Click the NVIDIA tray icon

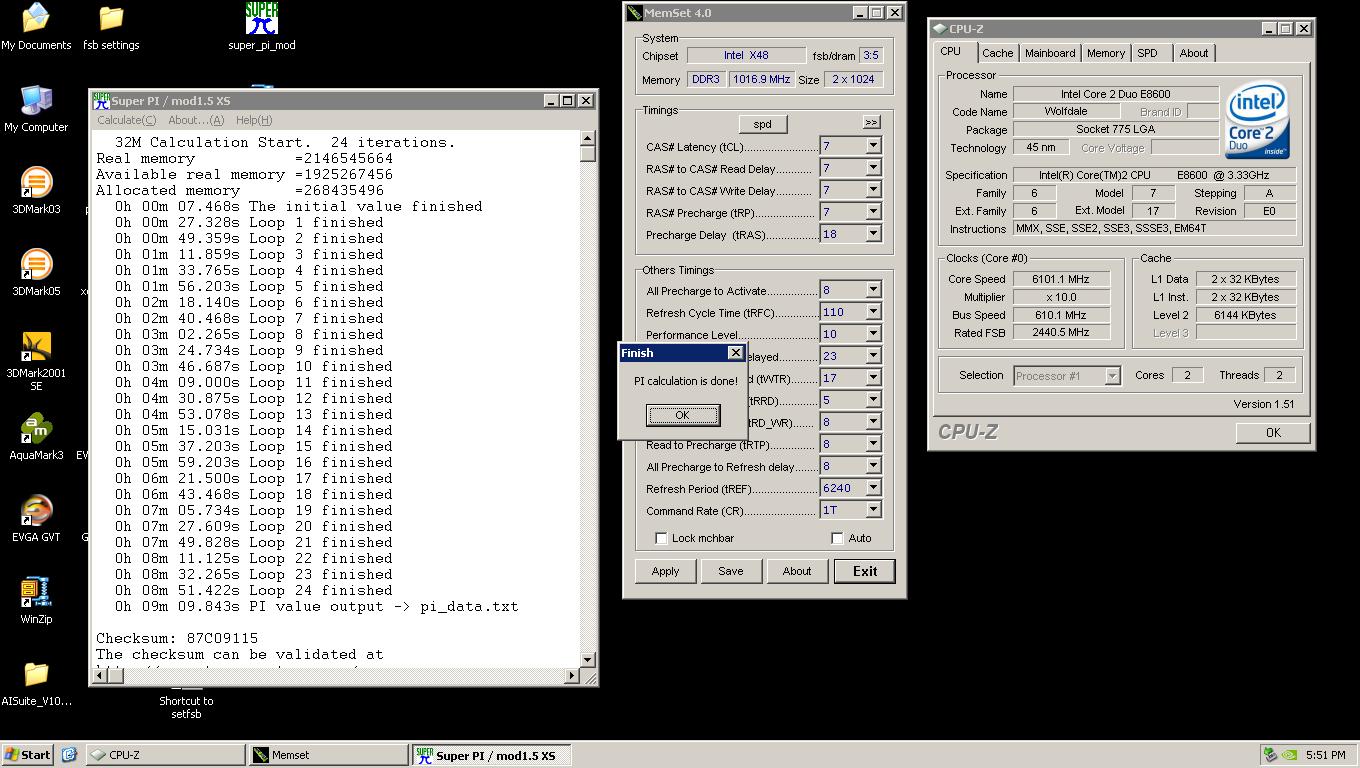pos(1291,755)
